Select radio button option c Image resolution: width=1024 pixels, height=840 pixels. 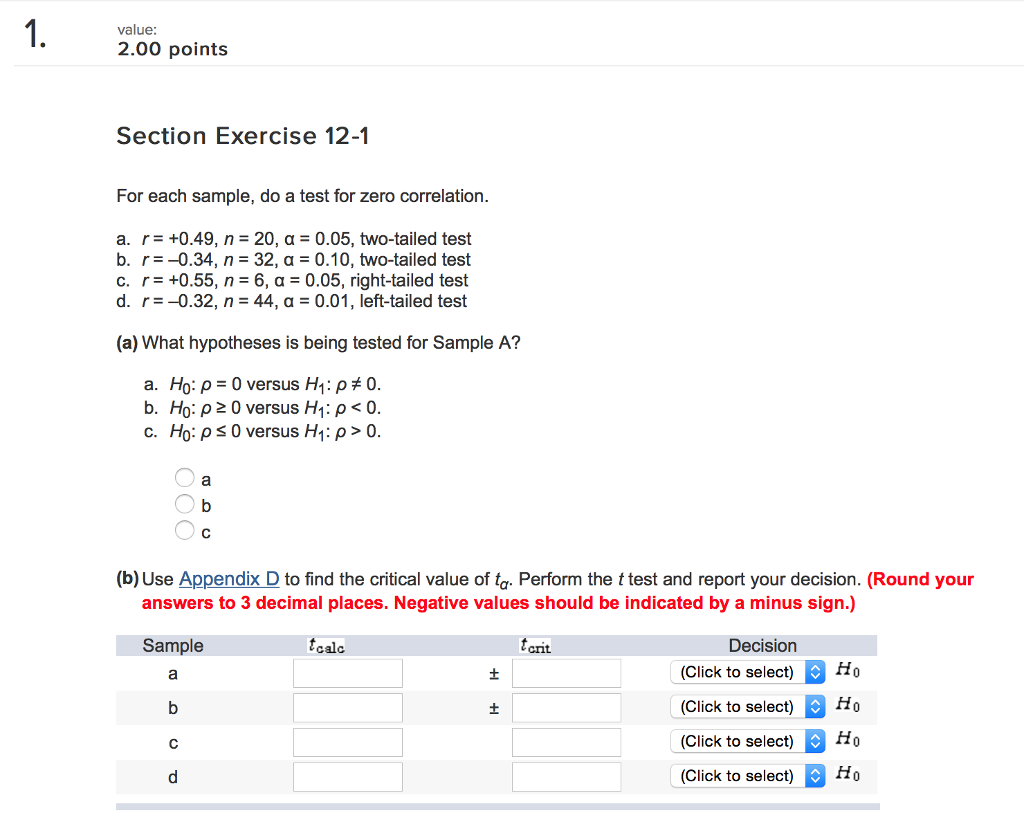click(185, 530)
